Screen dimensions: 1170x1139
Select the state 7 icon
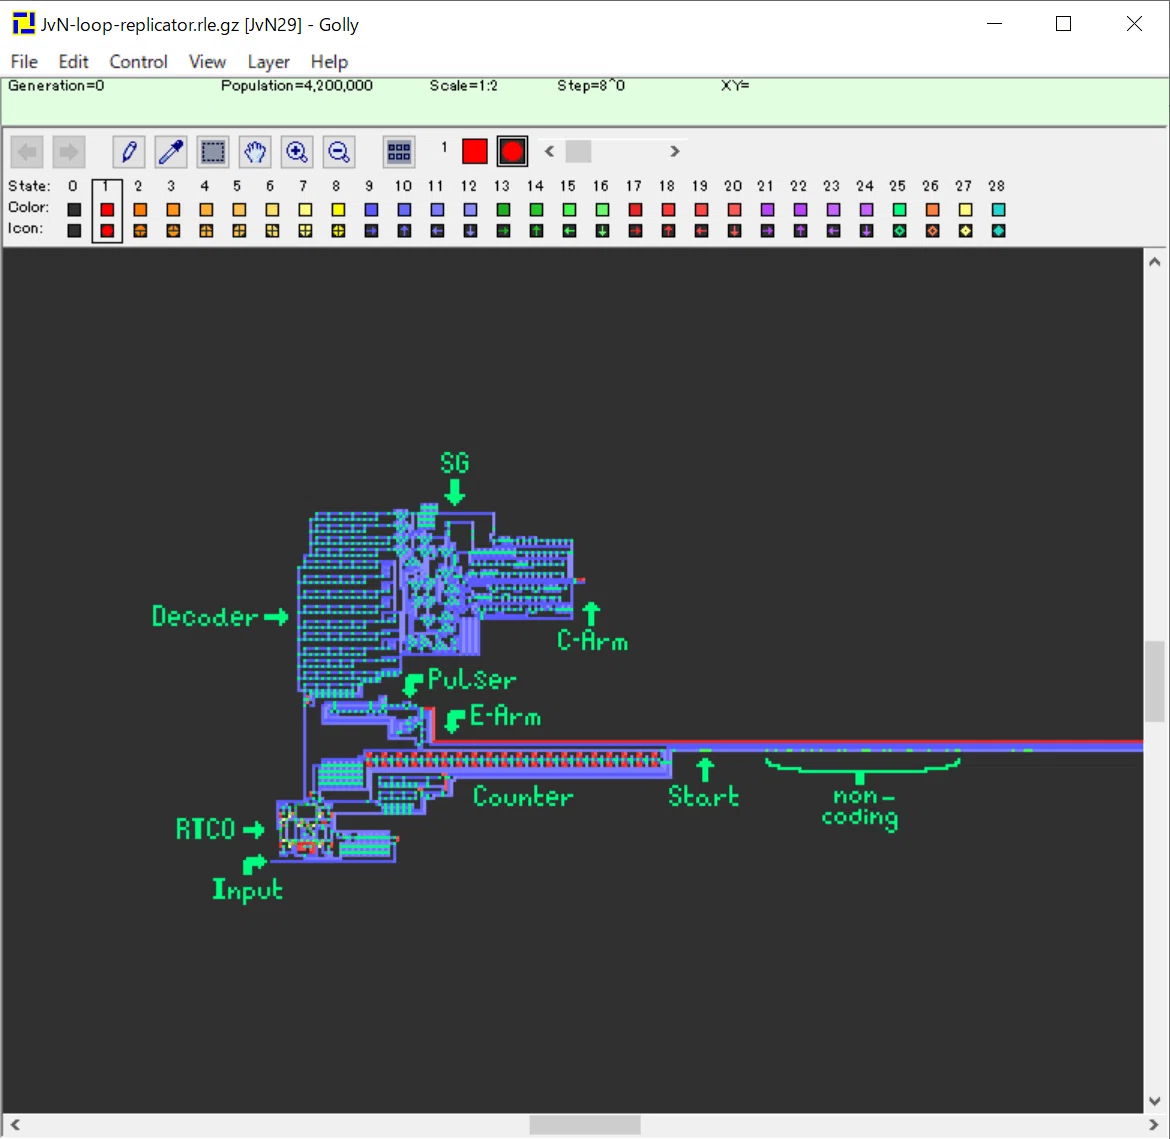pyautogui.click(x=305, y=231)
